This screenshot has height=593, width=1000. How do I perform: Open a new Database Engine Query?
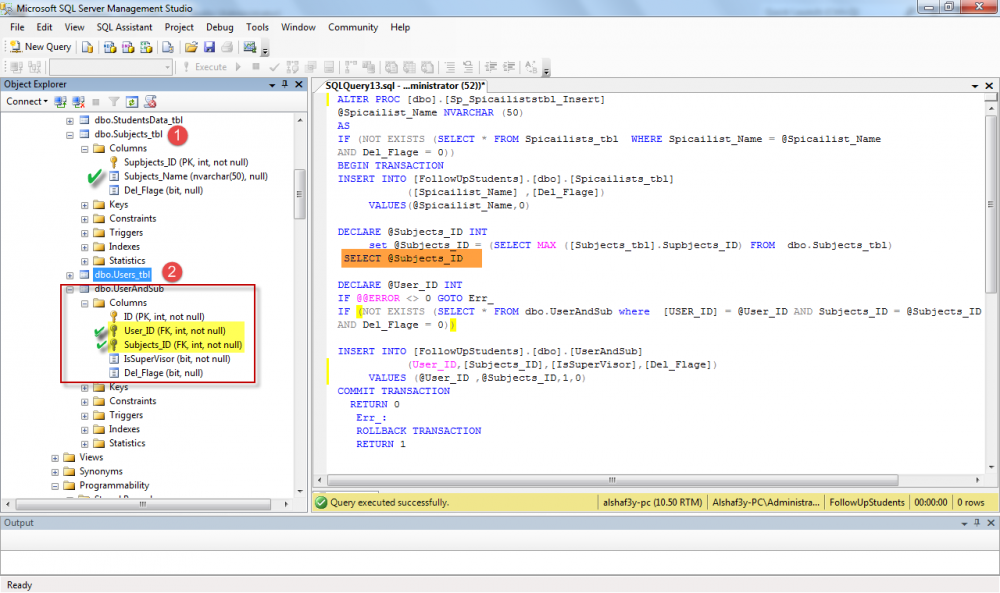coord(87,47)
